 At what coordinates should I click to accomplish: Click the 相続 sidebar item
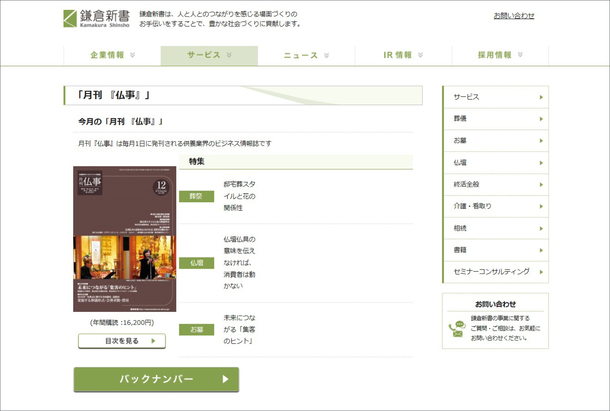(x=494, y=228)
